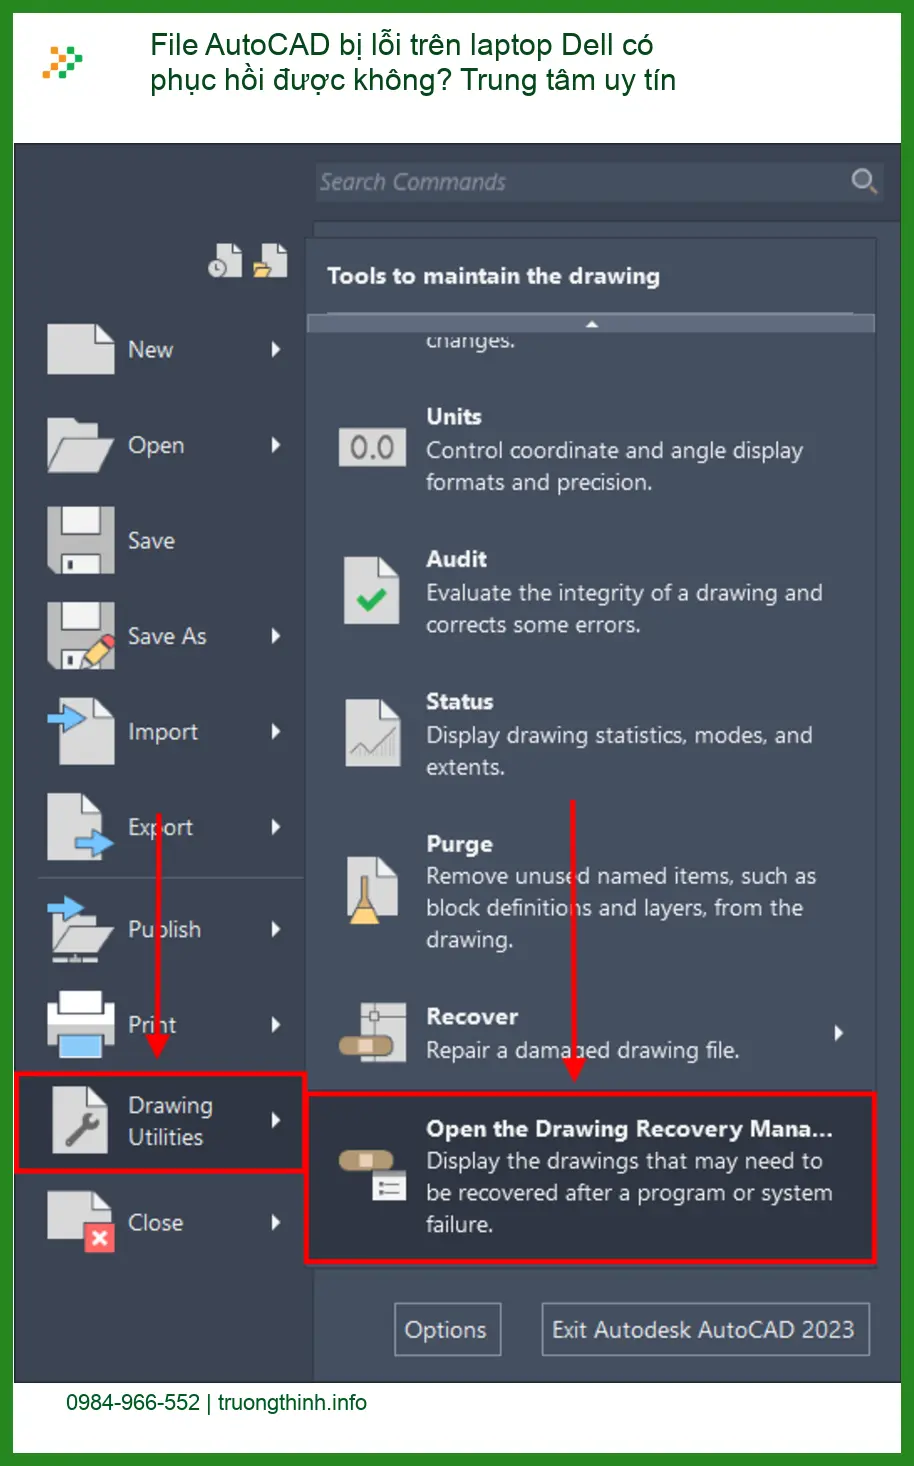Viewport: 914px width, 1466px height.
Task: Click the Print printer icon
Action: (81, 1024)
